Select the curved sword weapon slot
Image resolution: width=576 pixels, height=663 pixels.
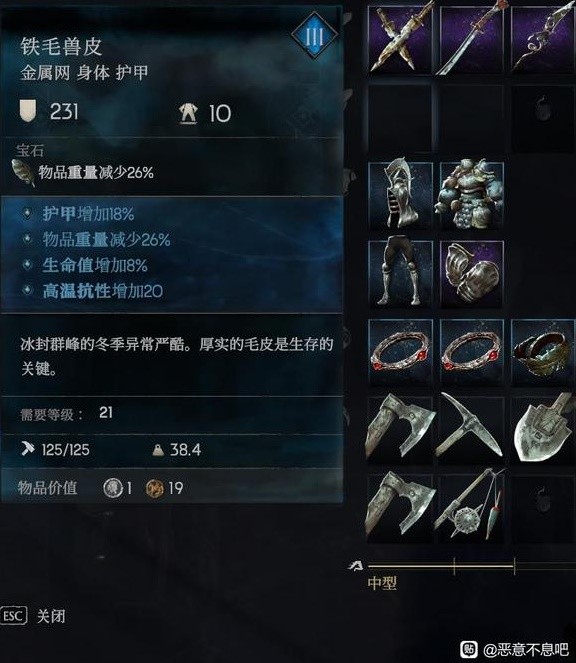coord(472,39)
